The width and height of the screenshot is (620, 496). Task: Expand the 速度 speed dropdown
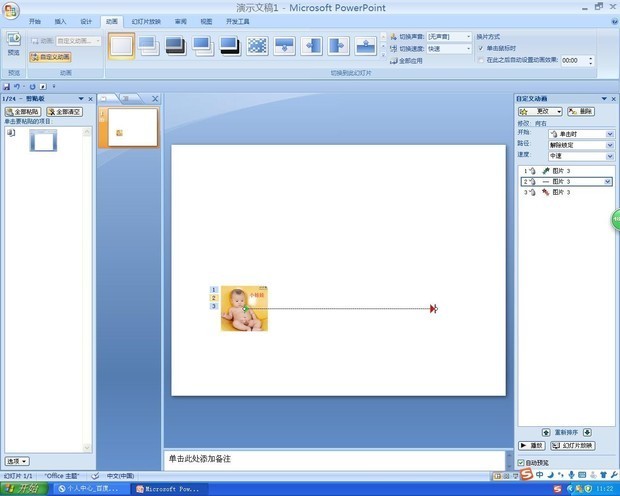(x=580, y=155)
